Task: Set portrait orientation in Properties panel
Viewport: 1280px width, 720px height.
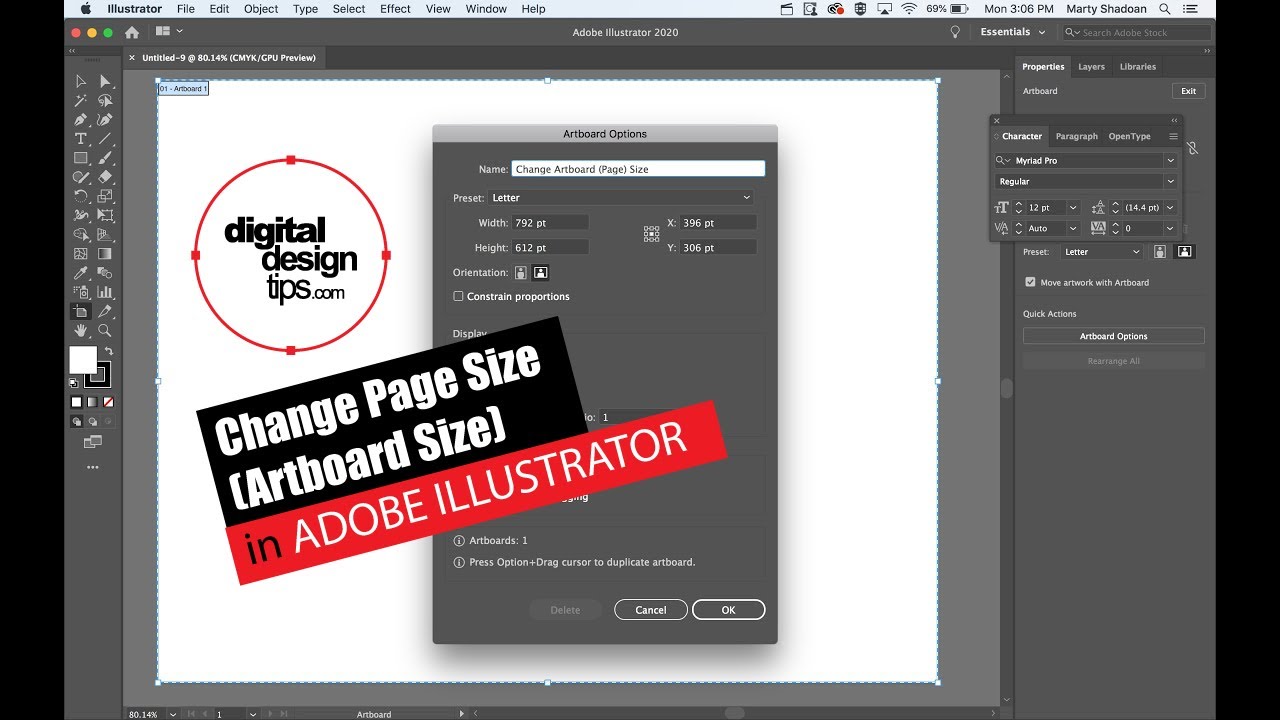Action: (x=1161, y=252)
